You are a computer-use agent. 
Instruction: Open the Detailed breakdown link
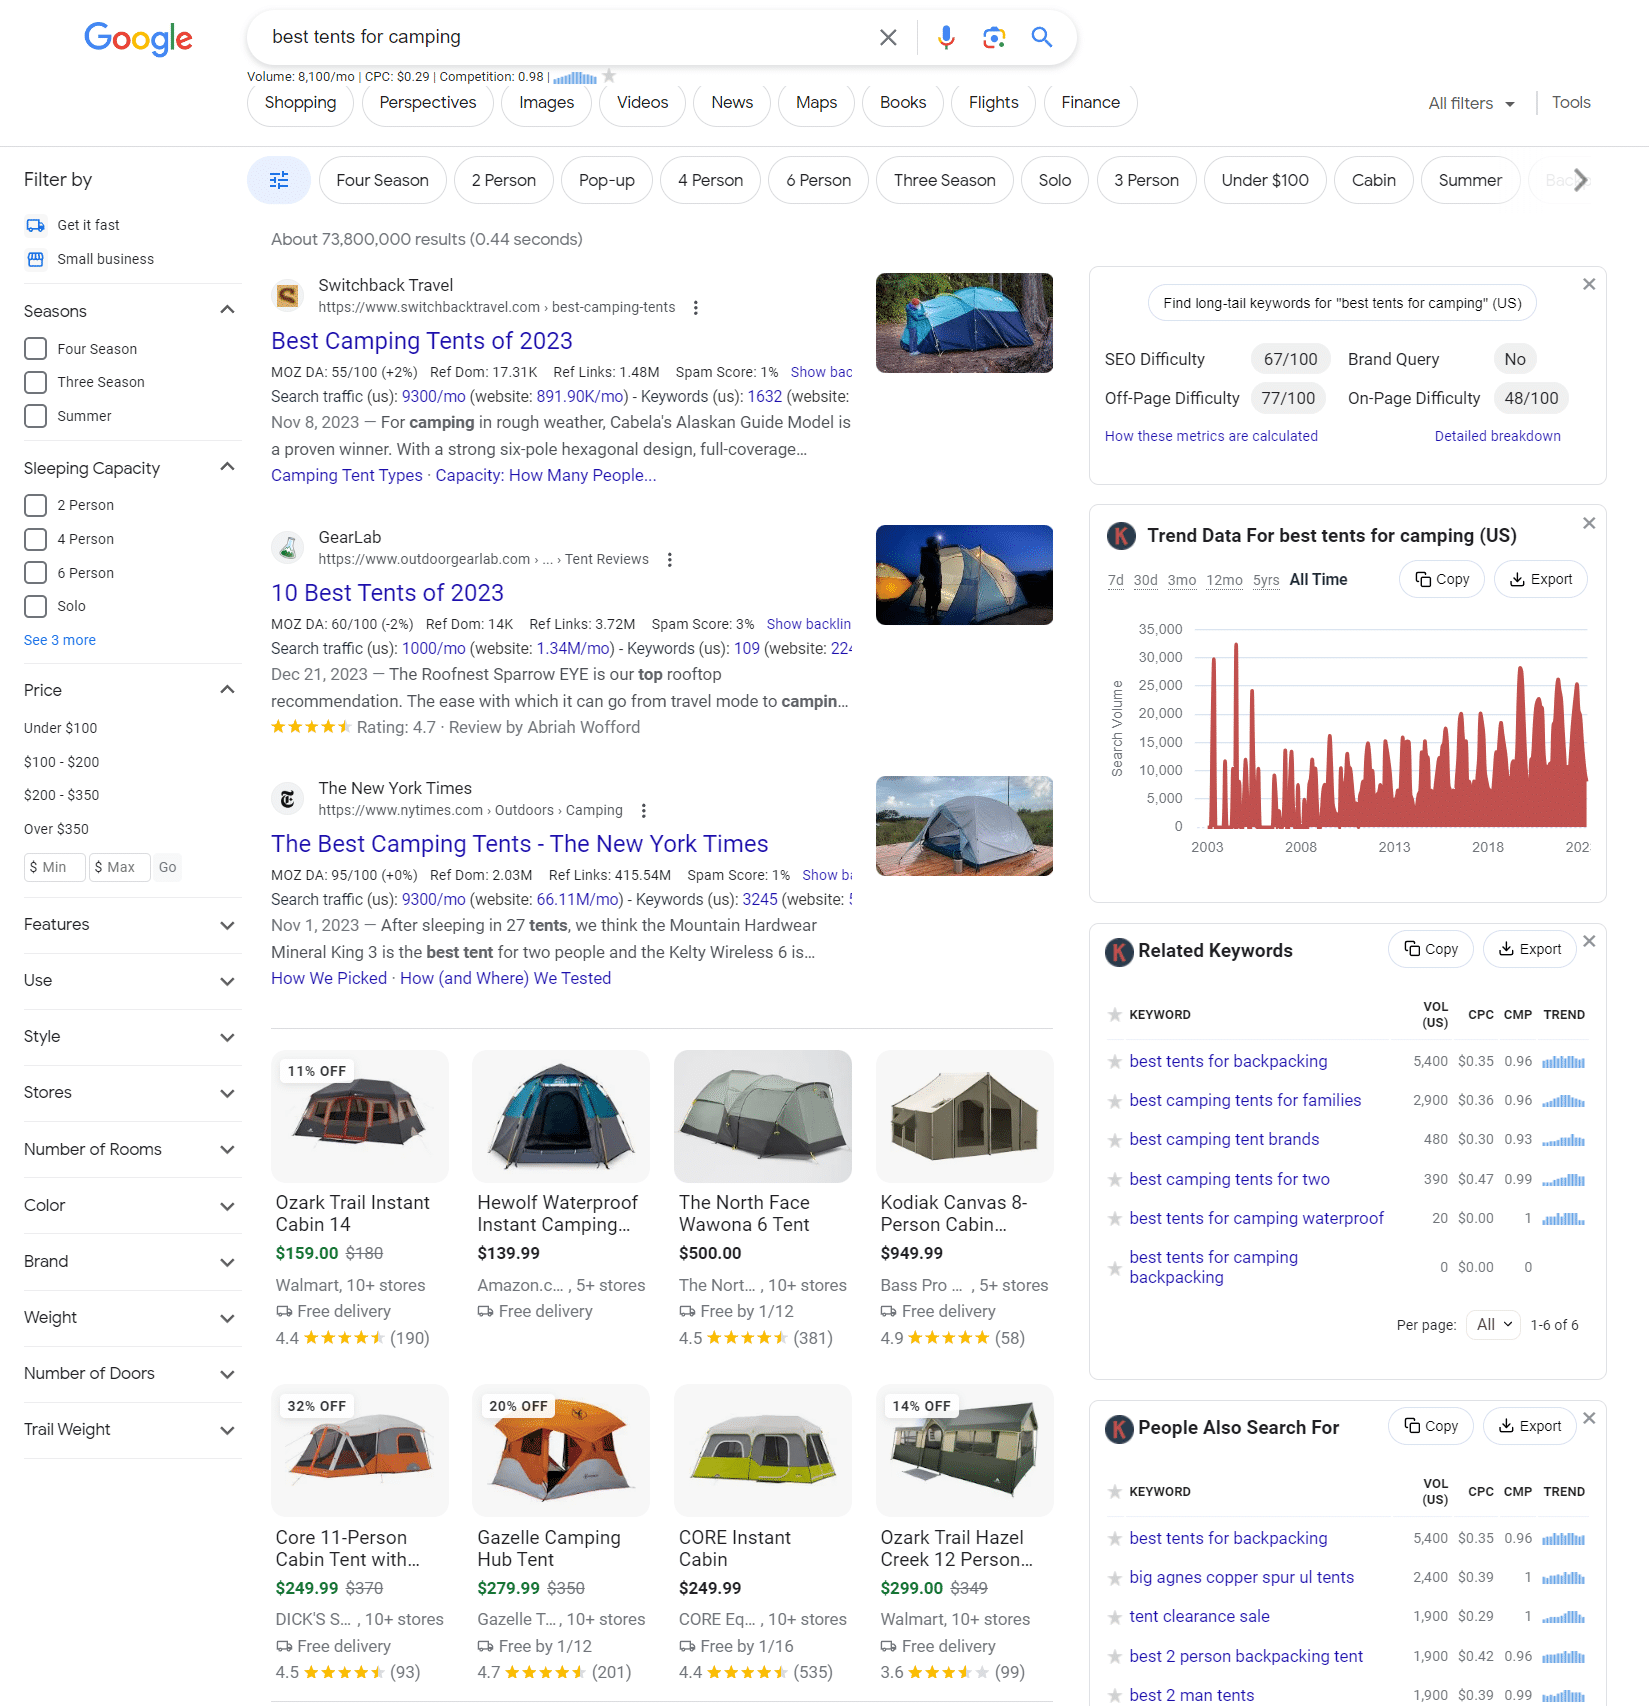click(1497, 436)
